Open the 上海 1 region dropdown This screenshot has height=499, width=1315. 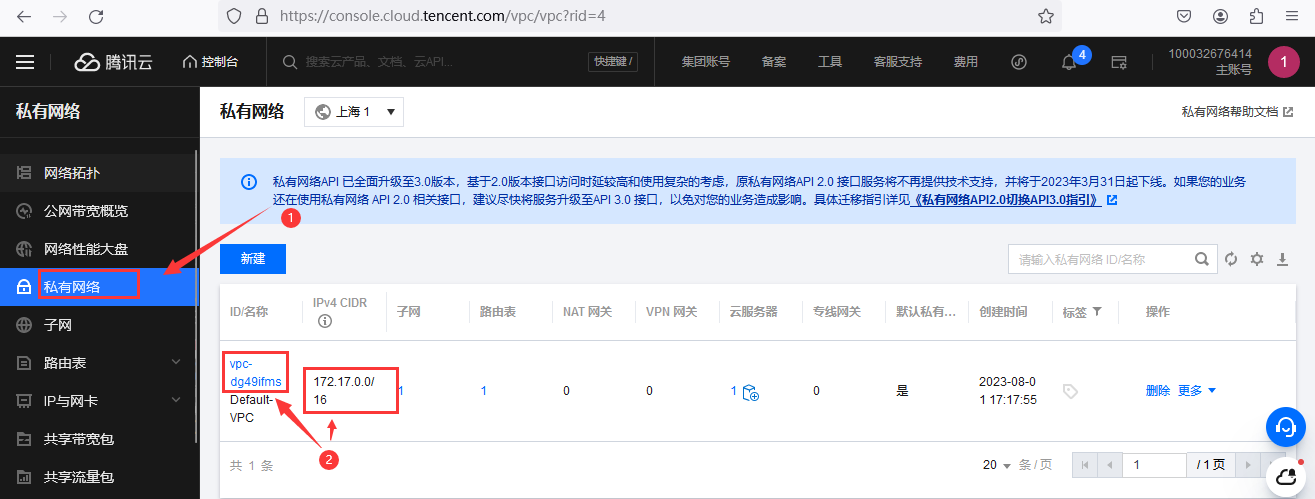click(354, 112)
